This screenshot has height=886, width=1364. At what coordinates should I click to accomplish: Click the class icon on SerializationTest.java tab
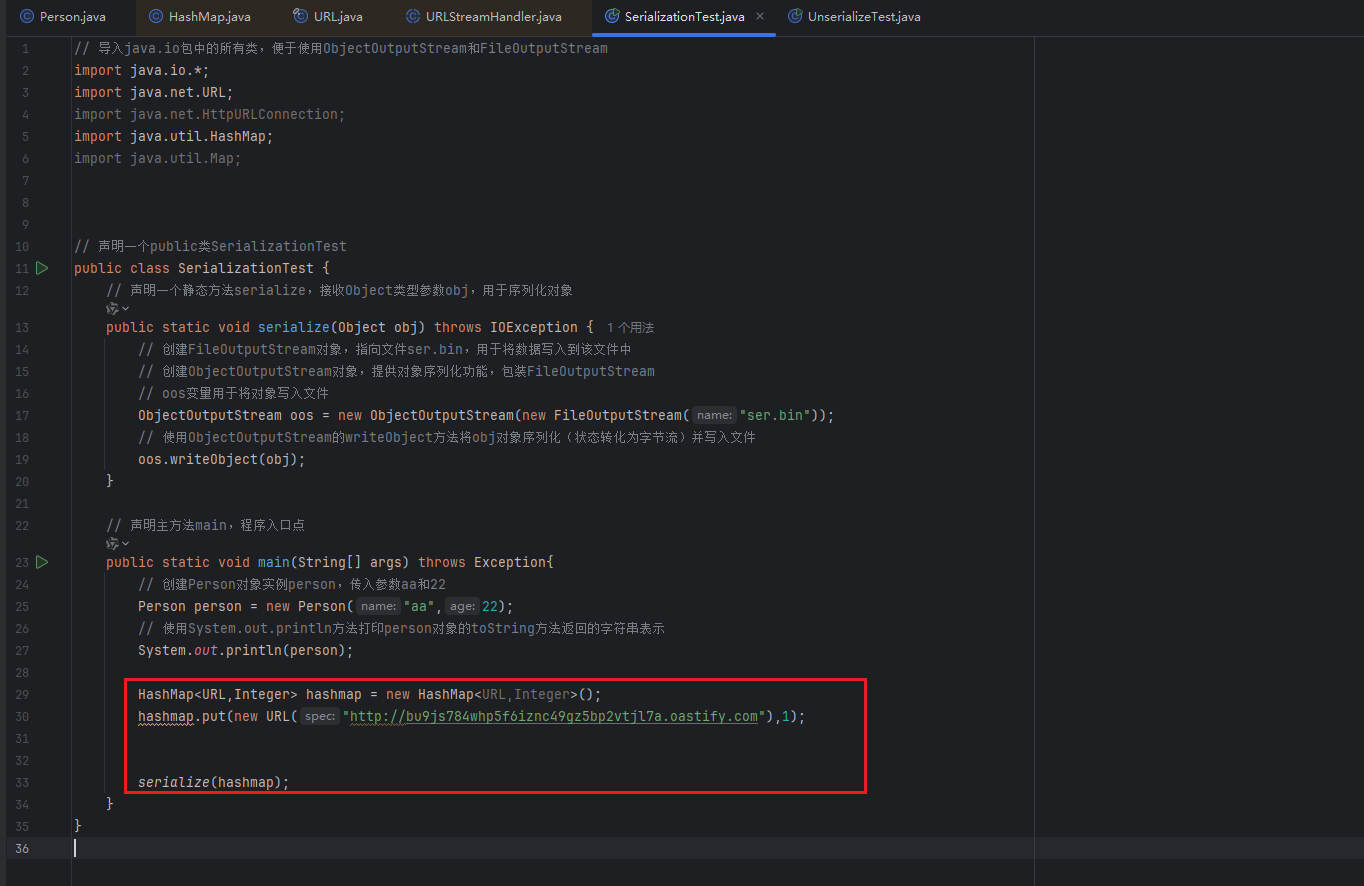611,17
